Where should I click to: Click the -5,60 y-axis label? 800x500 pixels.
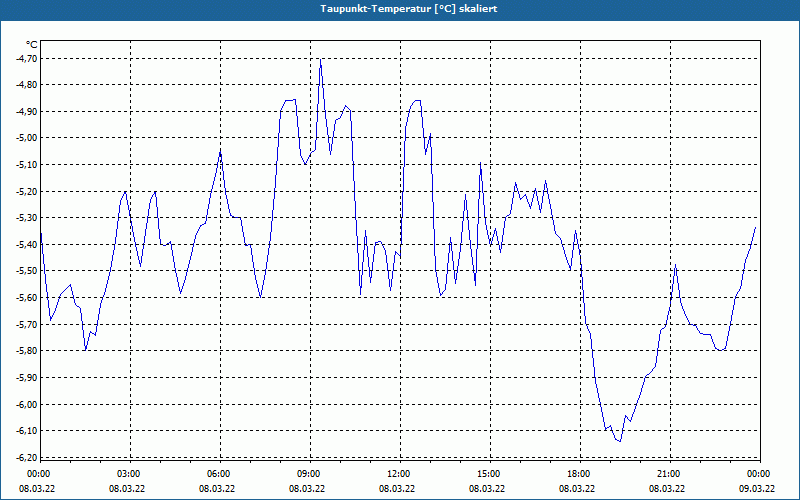click(27, 297)
